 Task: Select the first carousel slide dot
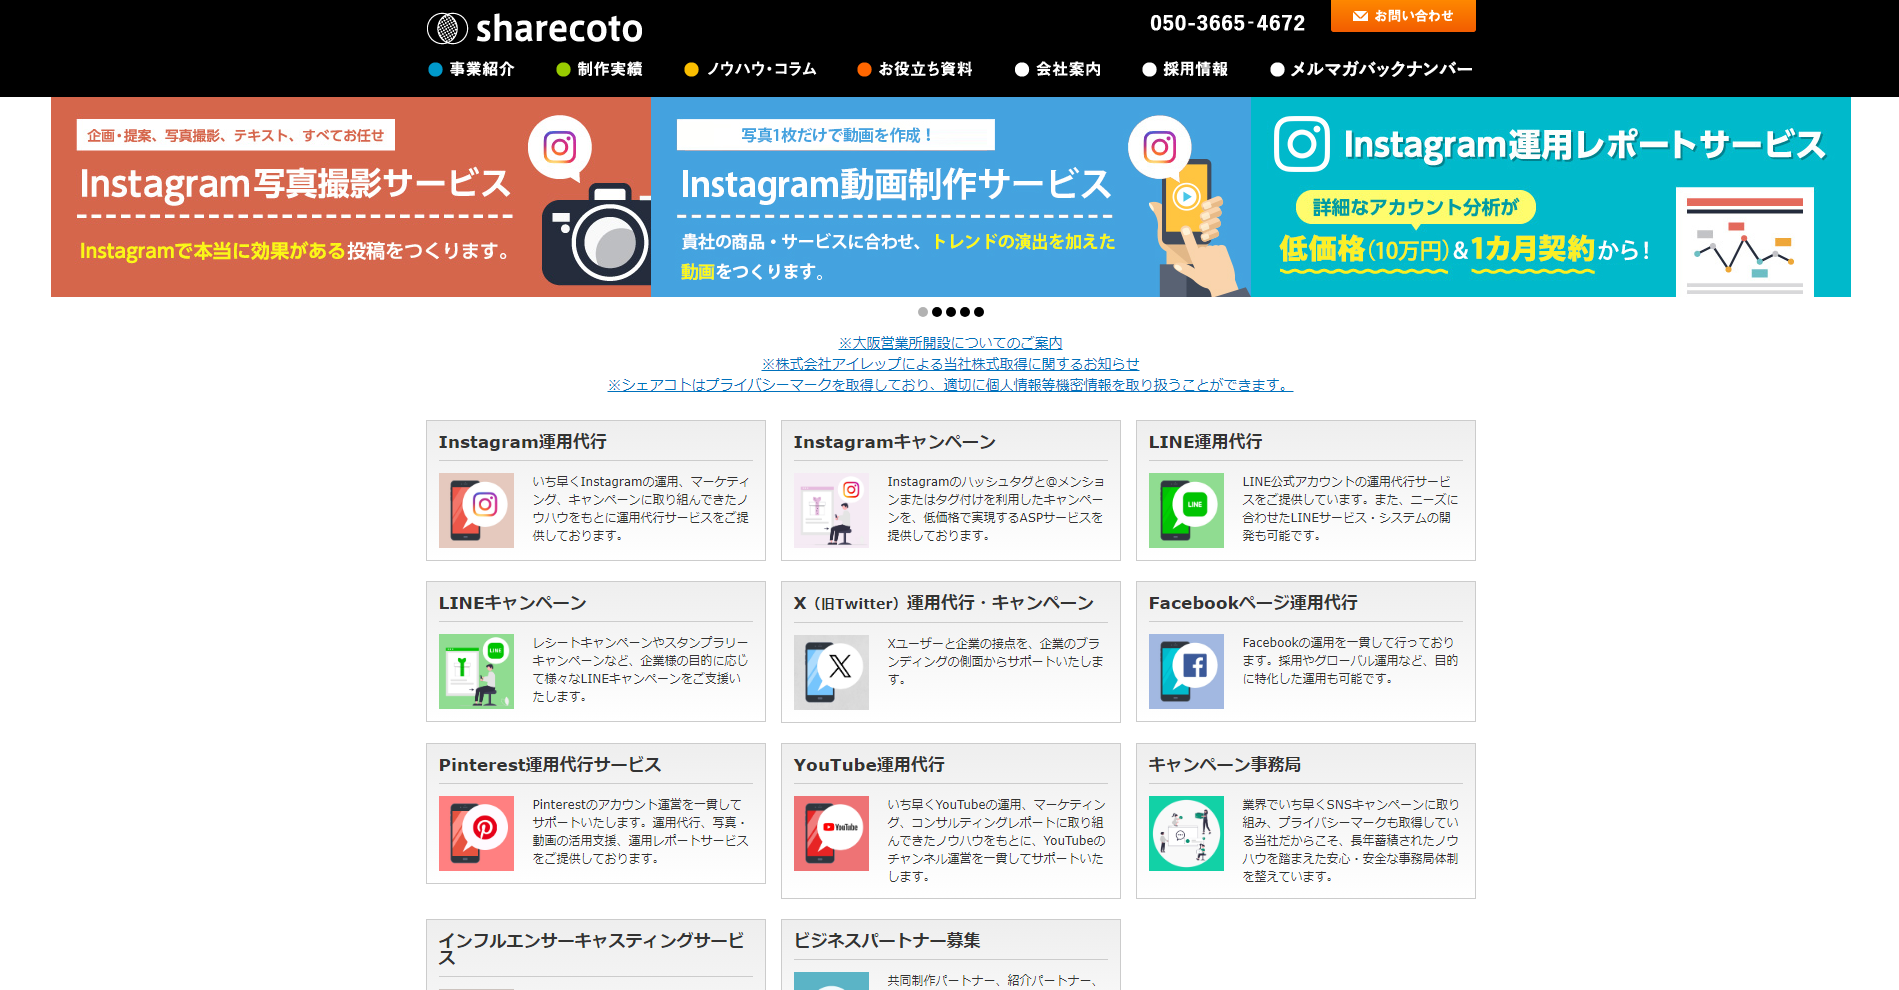(923, 312)
